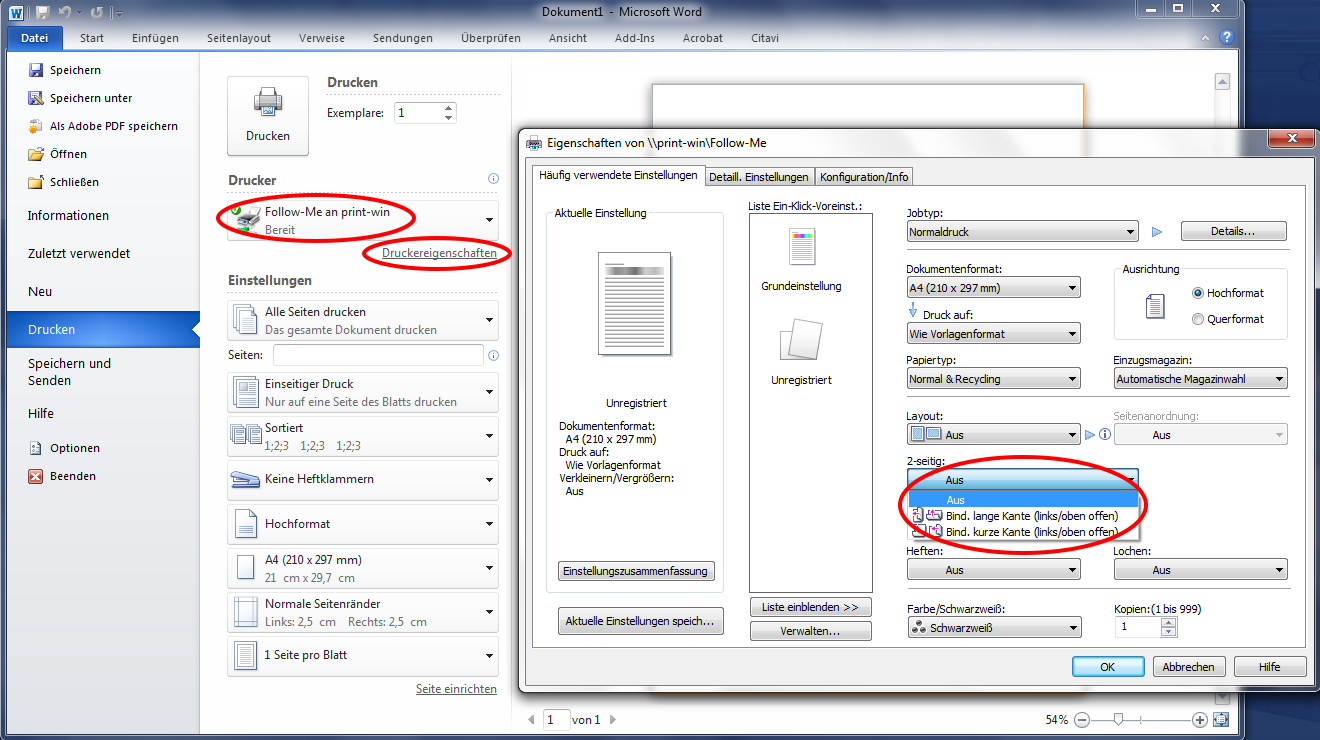The width and height of the screenshot is (1320, 740).
Task: Click the OK button
Action: (x=1108, y=667)
